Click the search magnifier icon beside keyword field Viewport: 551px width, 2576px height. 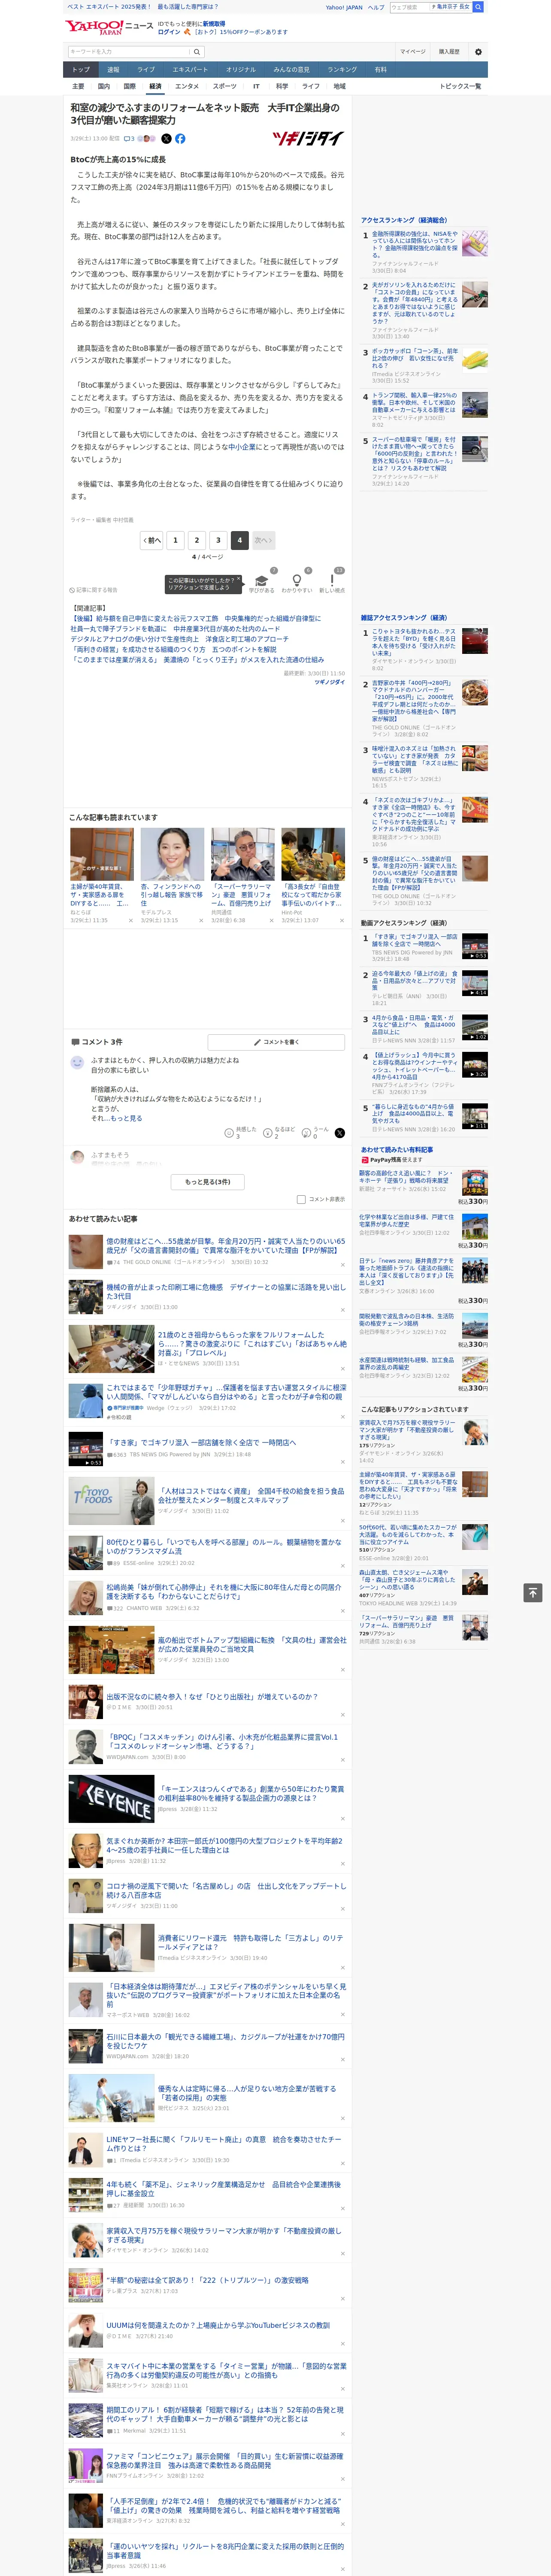point(197,52)
